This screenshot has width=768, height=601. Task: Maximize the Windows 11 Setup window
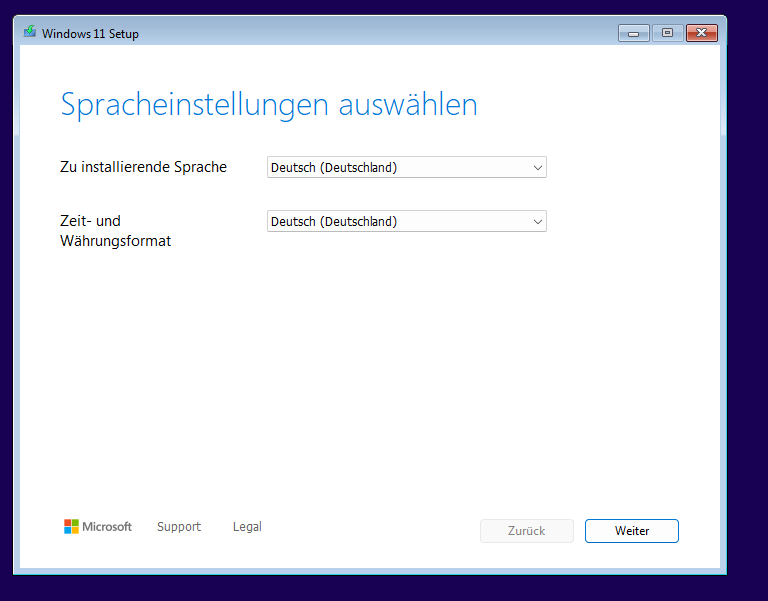(667, 33)
